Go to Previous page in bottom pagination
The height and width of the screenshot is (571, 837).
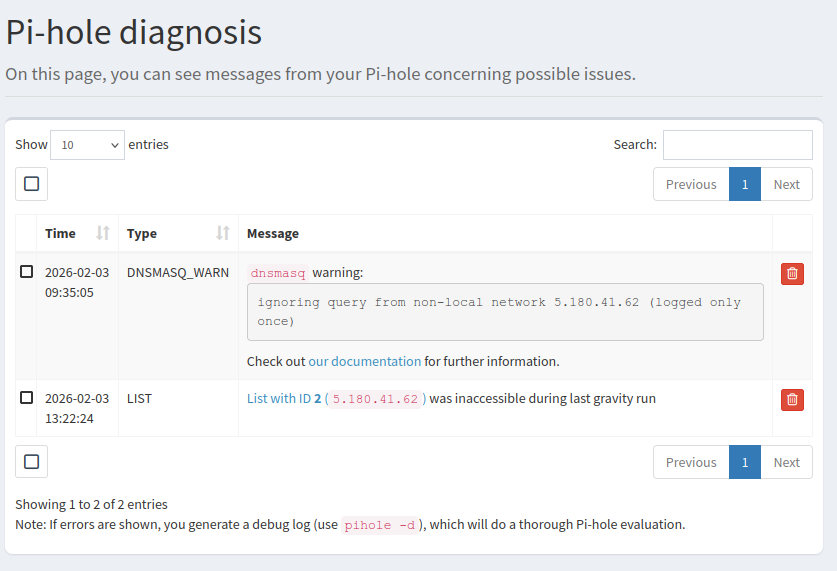click(x=691, y=462)
